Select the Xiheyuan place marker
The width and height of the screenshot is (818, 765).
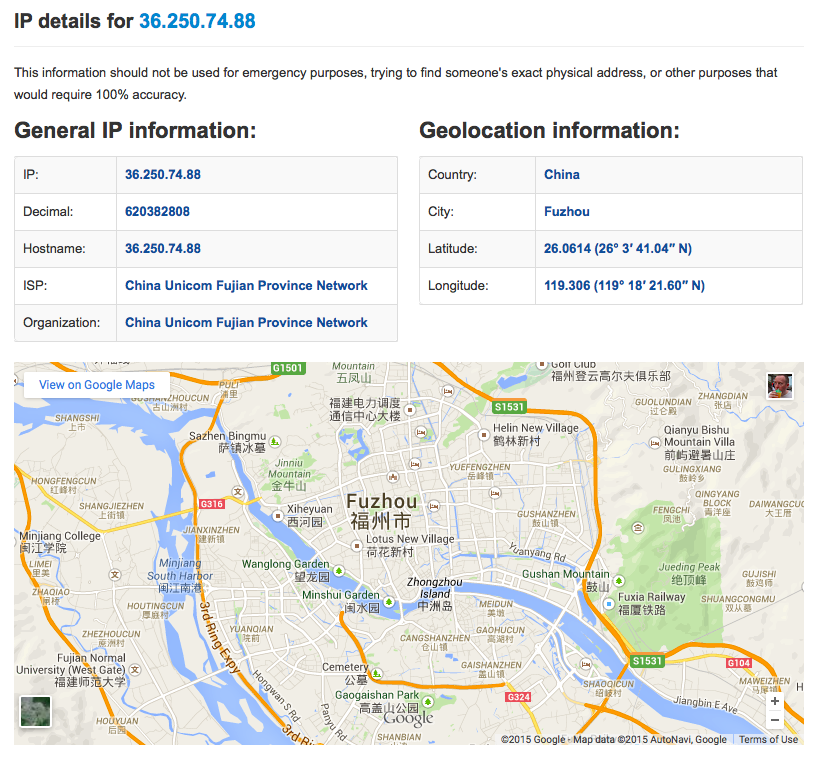point(278,516)
